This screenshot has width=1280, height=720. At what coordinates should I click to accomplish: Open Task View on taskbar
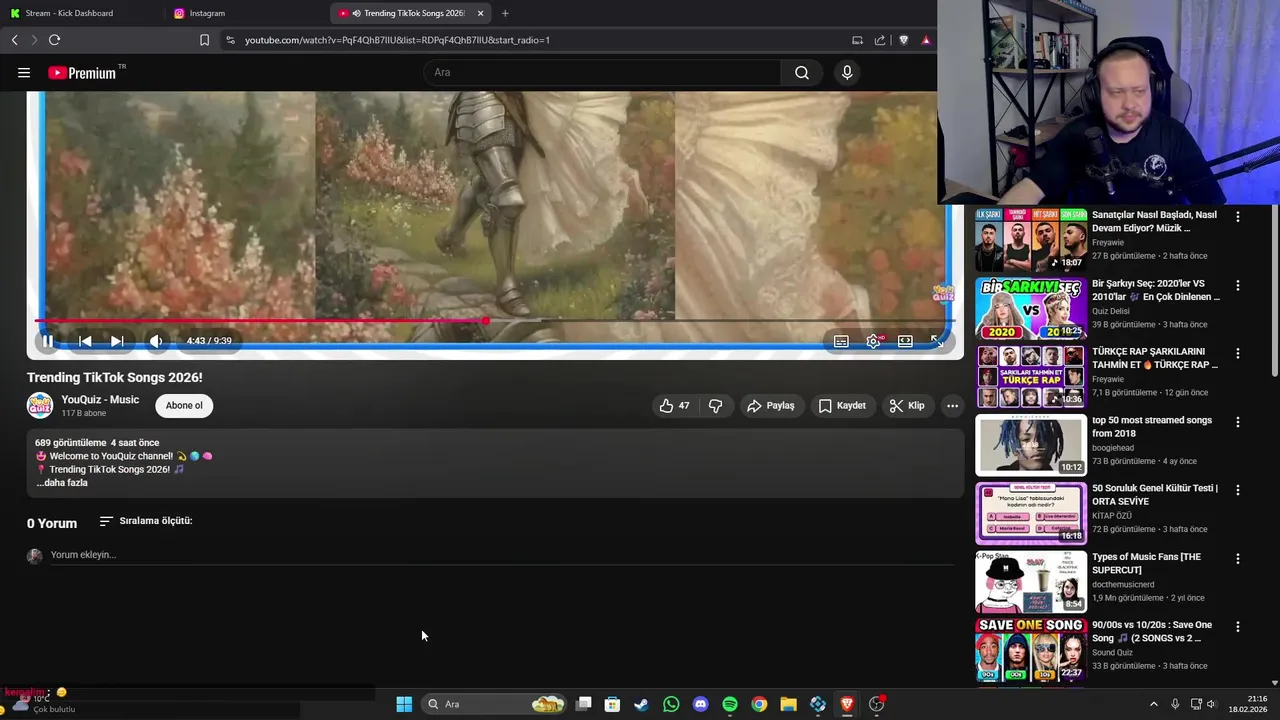(x=584, y=704)
